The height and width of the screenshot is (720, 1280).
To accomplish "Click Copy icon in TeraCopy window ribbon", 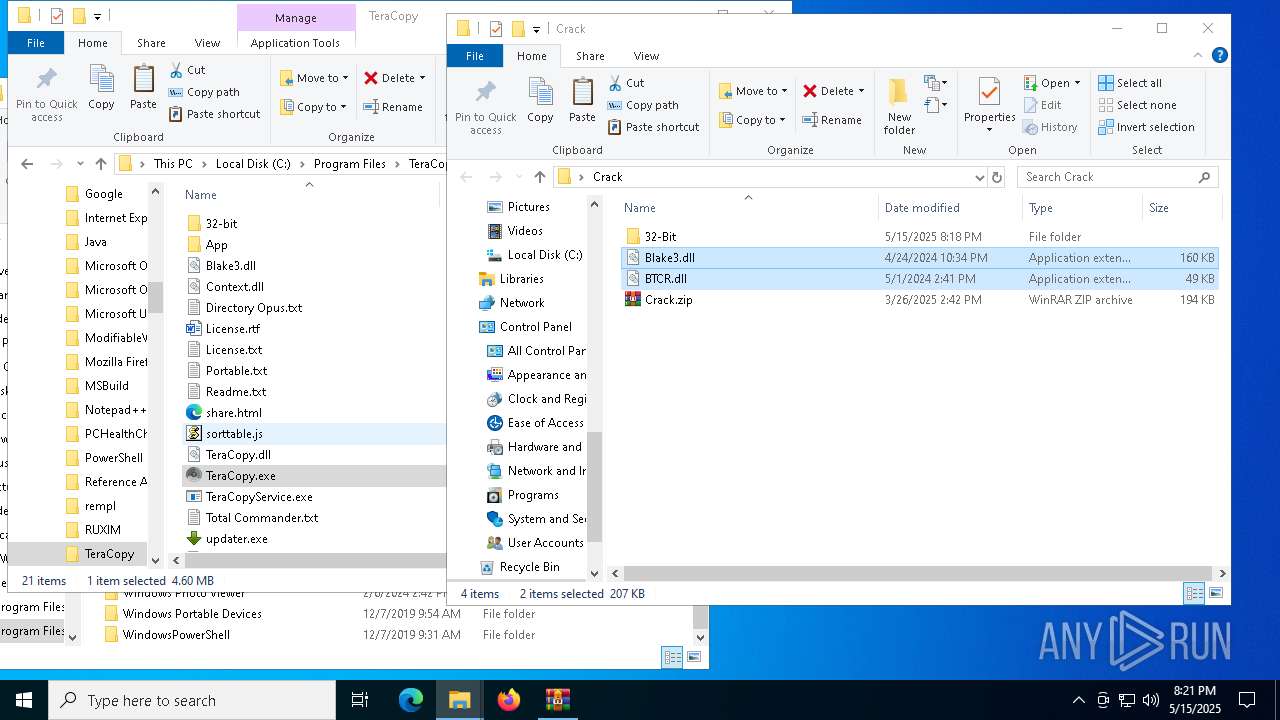I will click(x=101, y=88).
